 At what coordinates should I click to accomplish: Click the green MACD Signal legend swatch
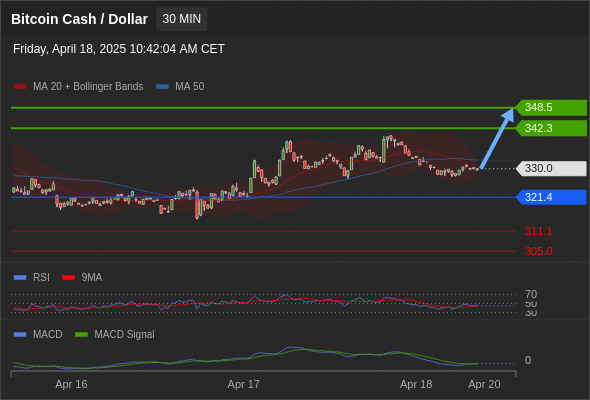pos(82,335)
